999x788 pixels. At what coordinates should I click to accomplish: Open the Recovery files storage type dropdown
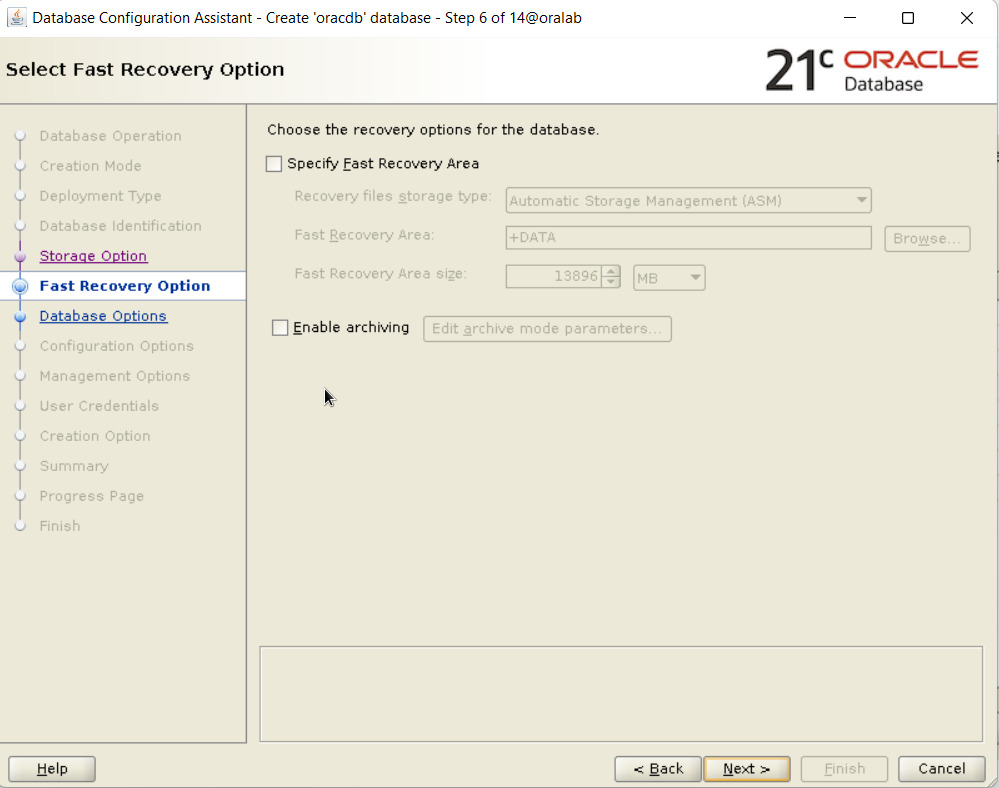[861, 200]
